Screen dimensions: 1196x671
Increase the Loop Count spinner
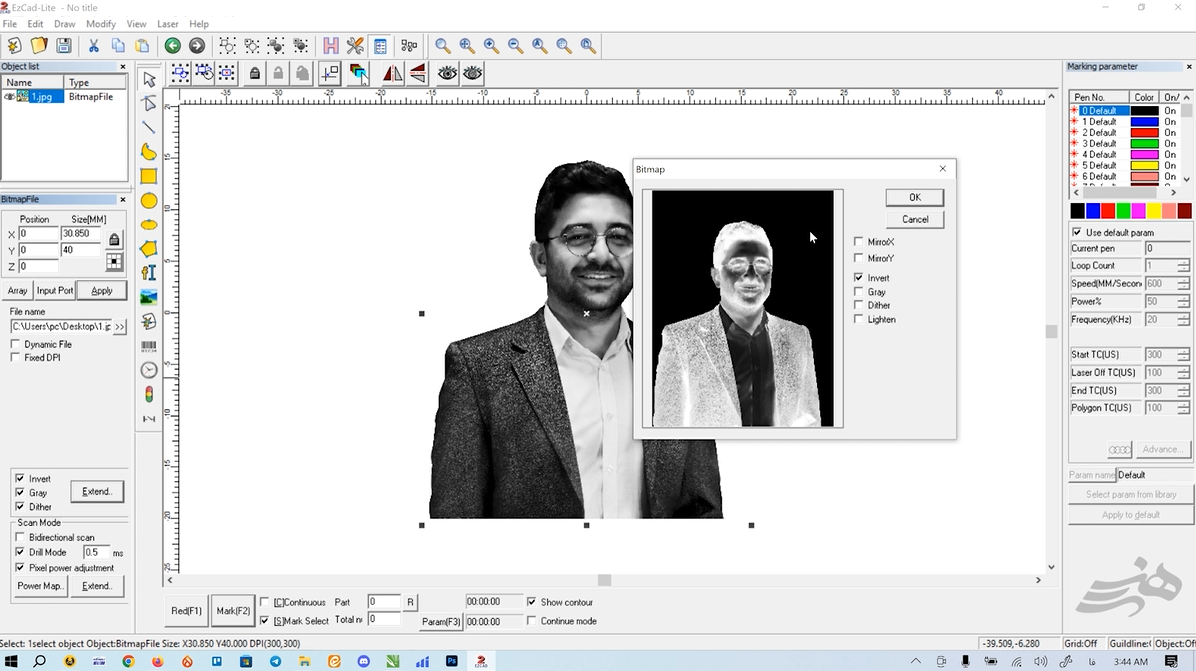(1183, 263)
